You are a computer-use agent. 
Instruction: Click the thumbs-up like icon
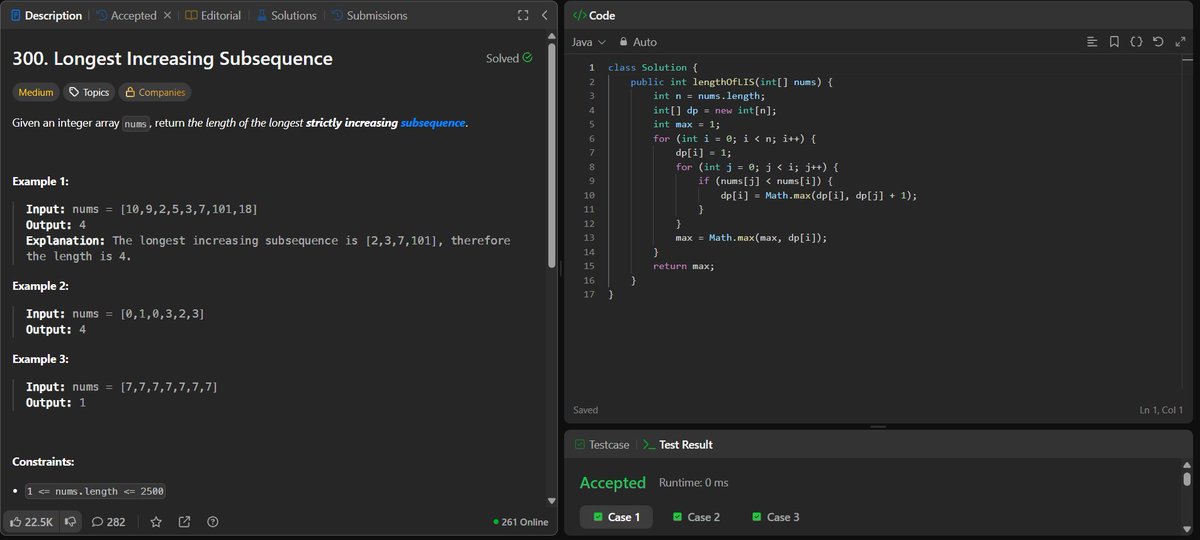(17, 521)
